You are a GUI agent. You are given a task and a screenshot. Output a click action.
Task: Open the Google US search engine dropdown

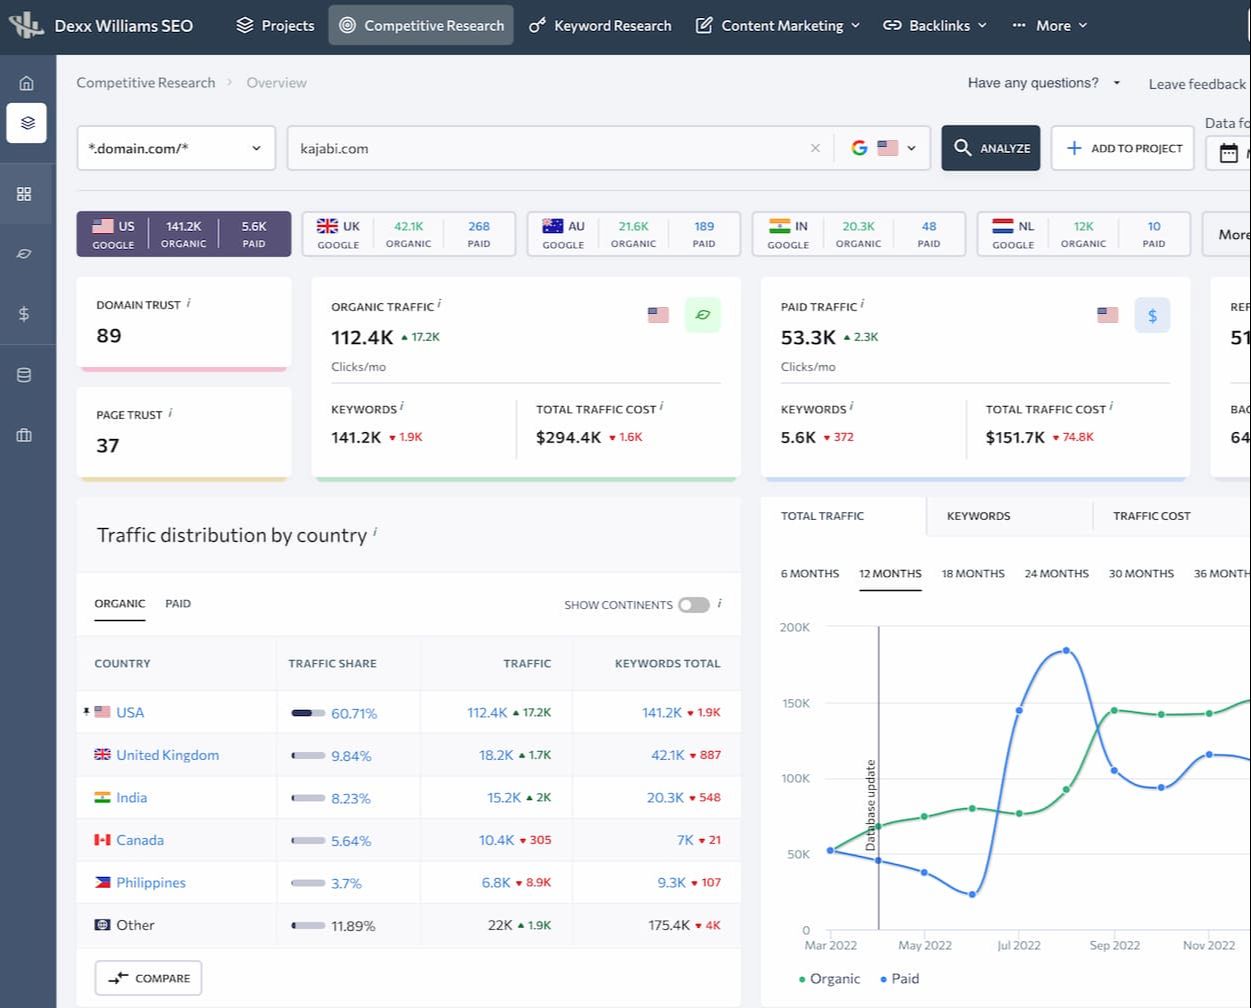884,148
